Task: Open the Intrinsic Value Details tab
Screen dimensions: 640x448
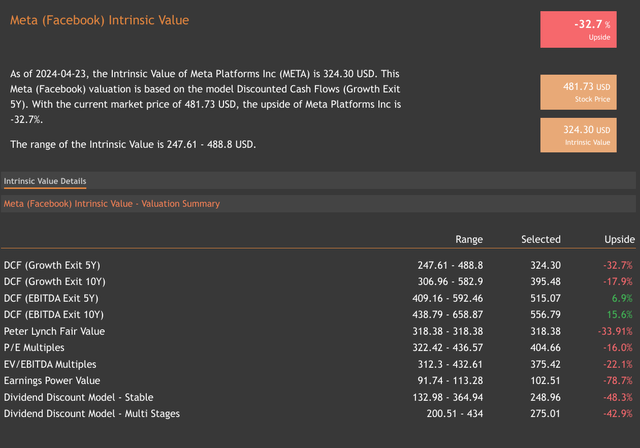Action: [x=45, y=181]
